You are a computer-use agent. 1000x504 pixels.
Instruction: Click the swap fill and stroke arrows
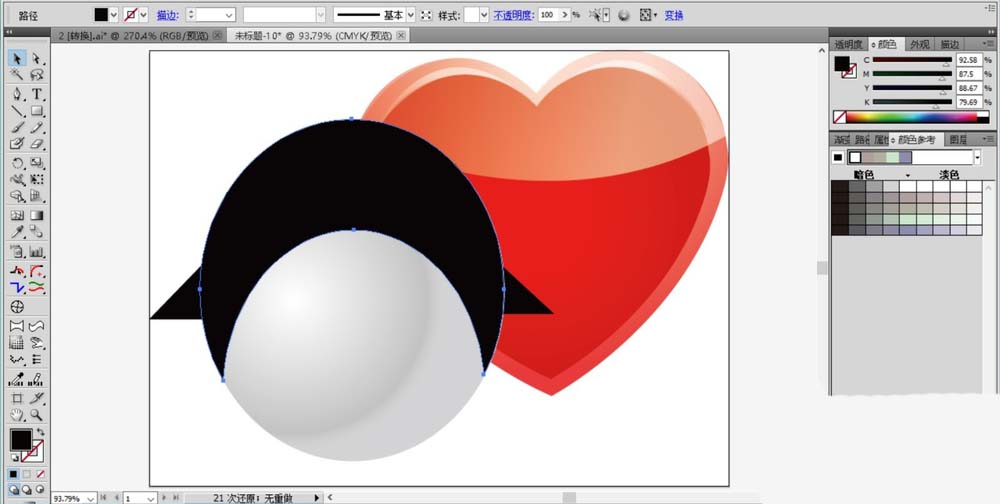(x=41, y=433)
